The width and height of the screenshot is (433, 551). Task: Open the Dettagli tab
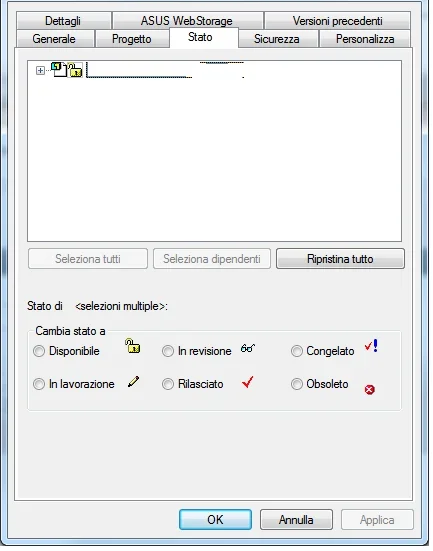point(63,21)
